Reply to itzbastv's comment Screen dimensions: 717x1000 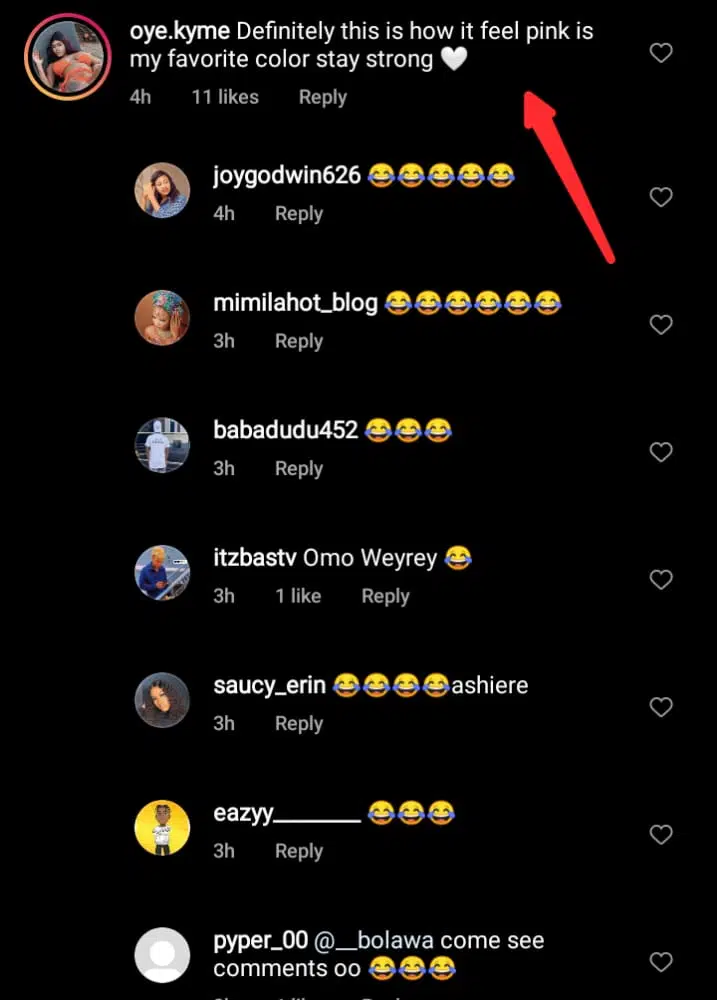click(x=385, y=596)
